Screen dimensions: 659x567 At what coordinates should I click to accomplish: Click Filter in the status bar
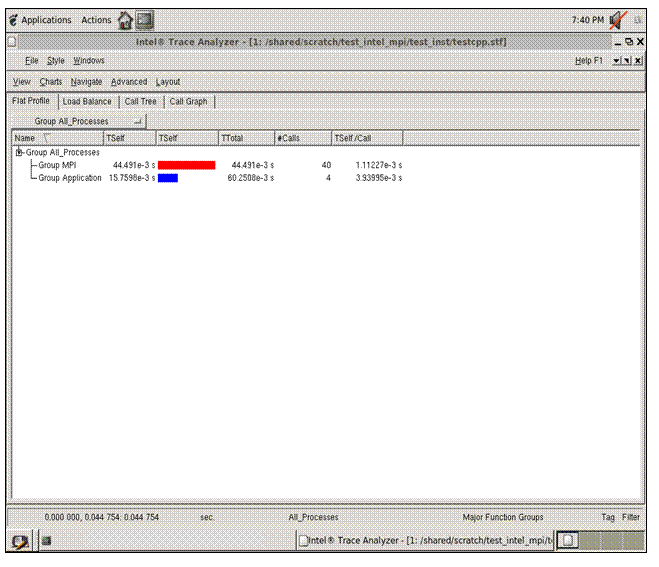click(631, 517)
